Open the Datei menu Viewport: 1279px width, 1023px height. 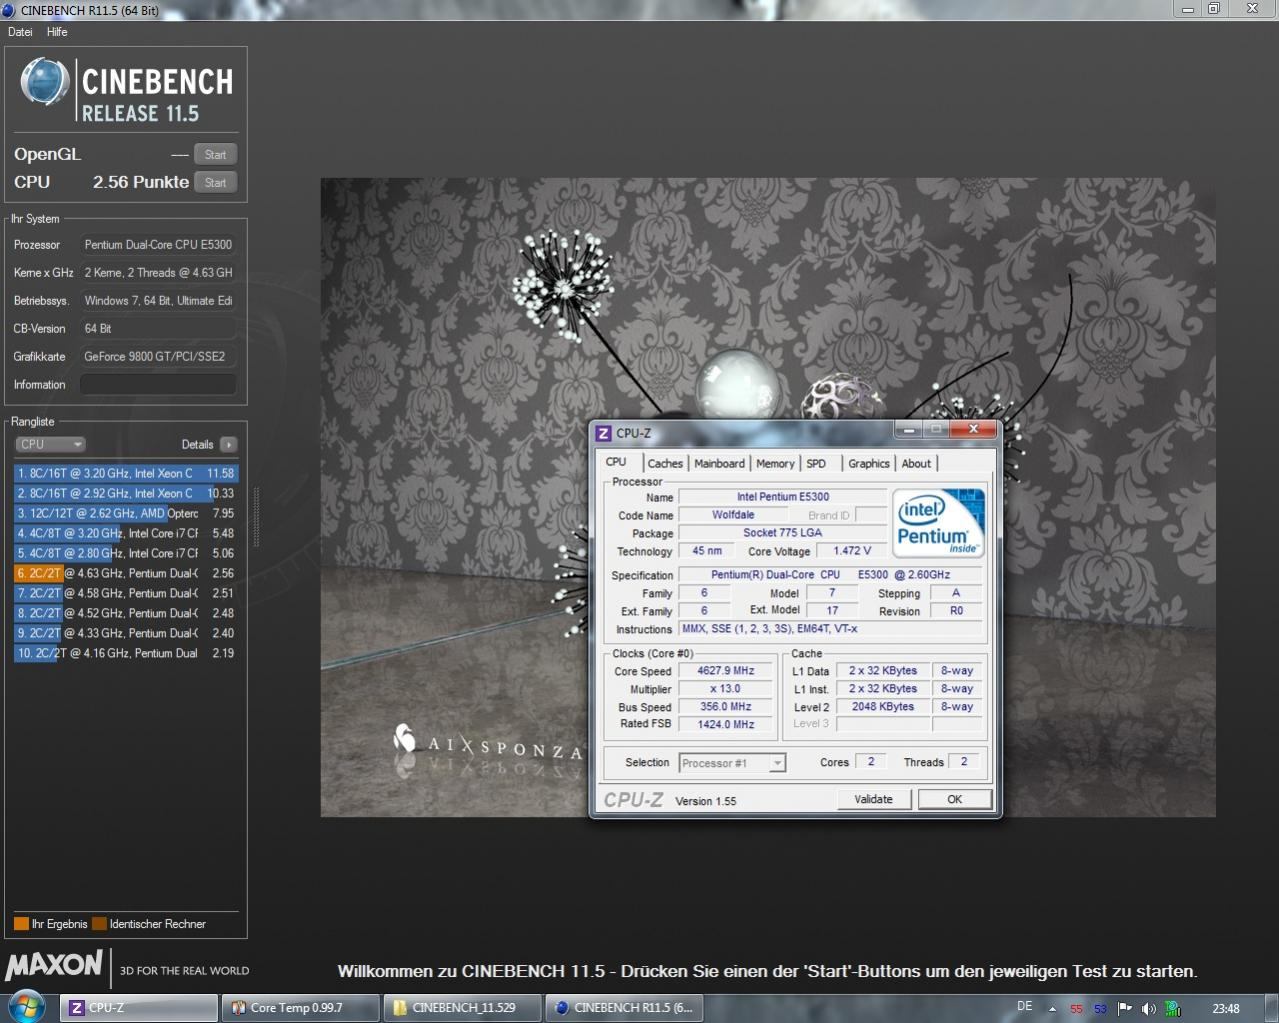pyautogui.click(x=20, y=32)
